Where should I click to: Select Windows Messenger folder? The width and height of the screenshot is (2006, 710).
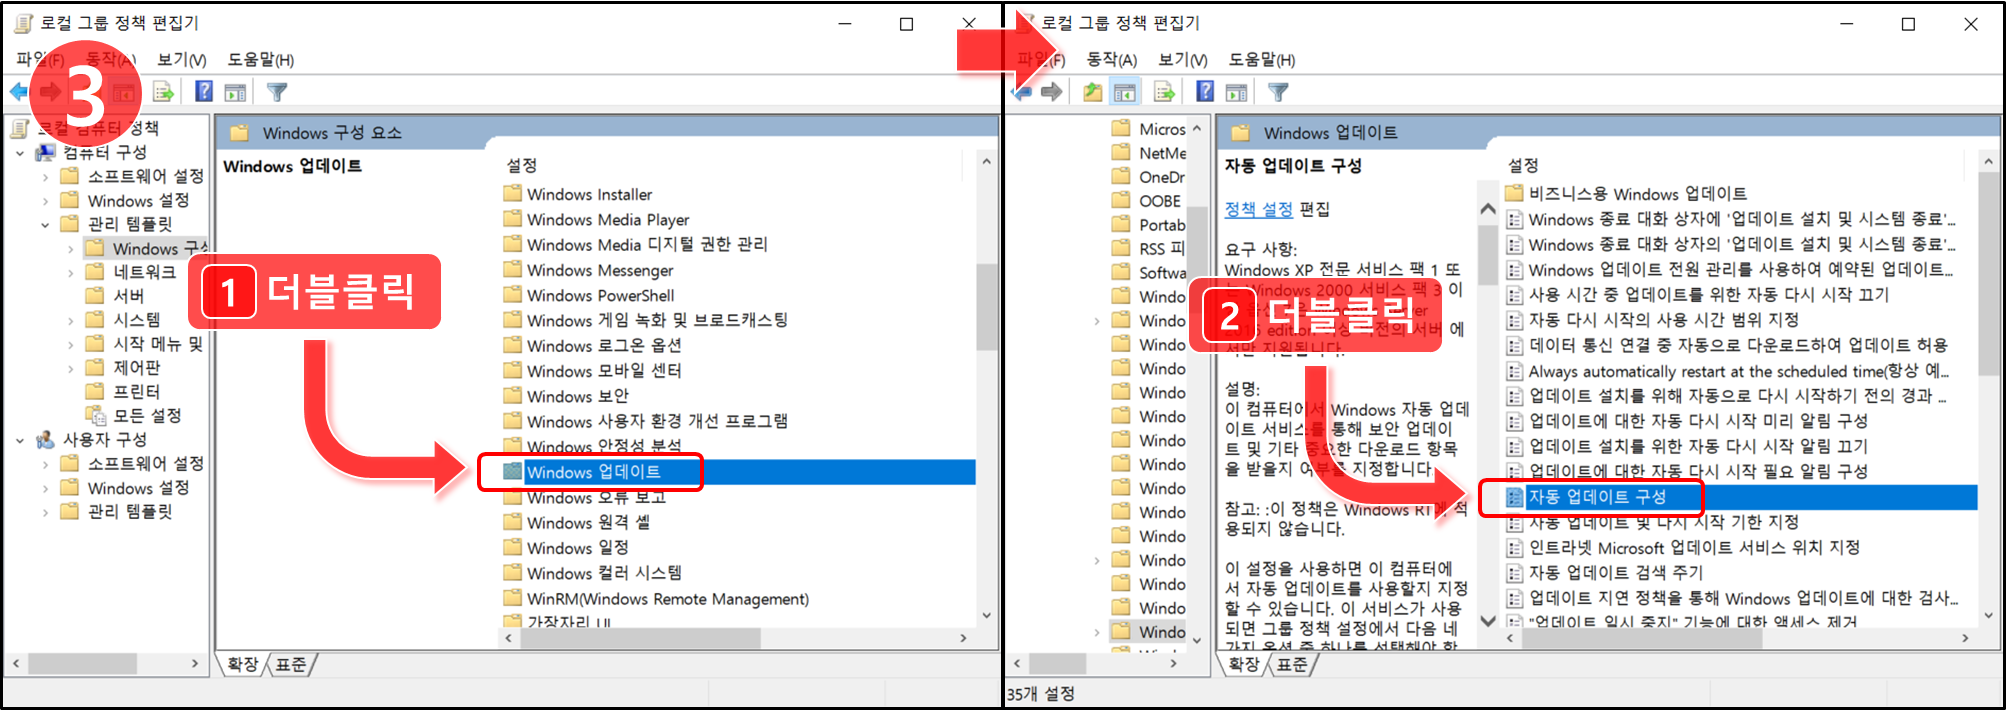tap(600, 270)
